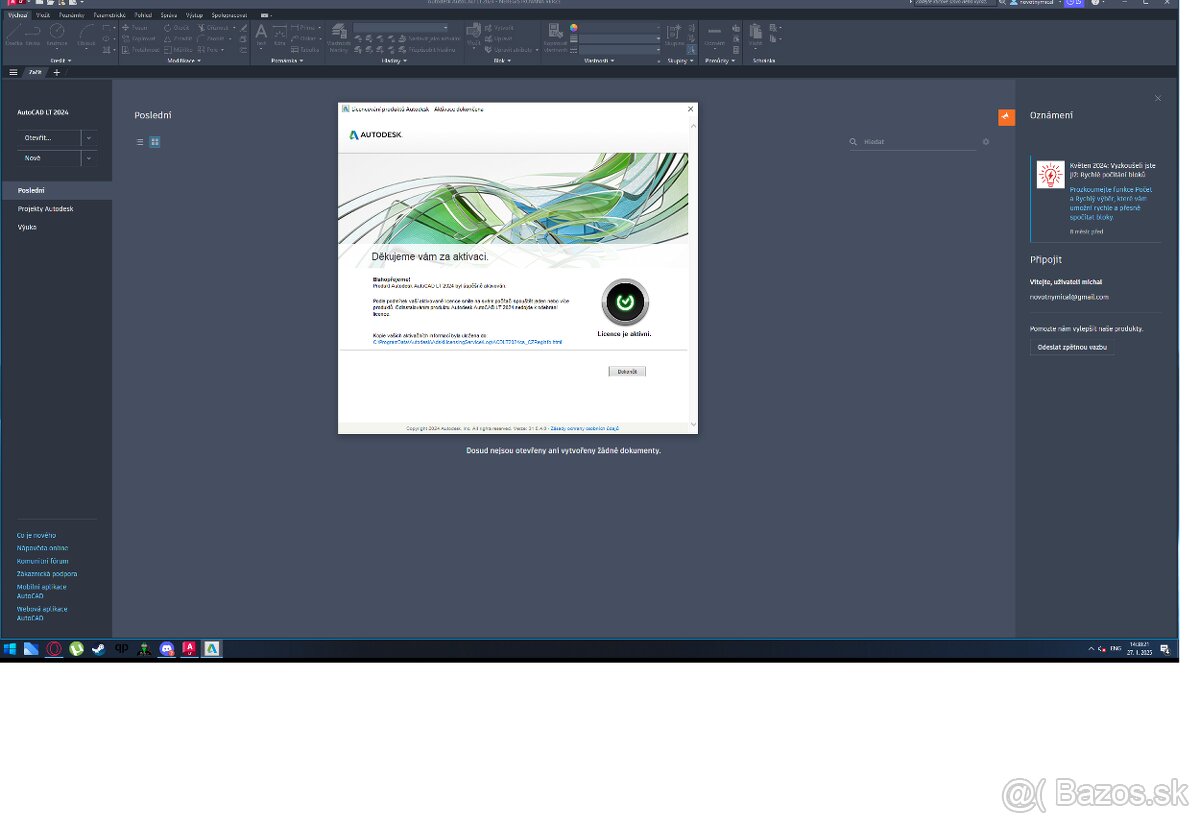The height and width of the screenshot is (823, 1200).
Task: Click the color wheel in Vlastnosti panel
Action: pos(574,28)
